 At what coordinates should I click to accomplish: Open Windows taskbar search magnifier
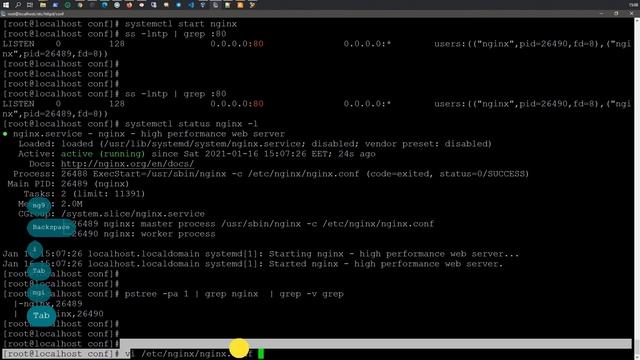(18, 5)
